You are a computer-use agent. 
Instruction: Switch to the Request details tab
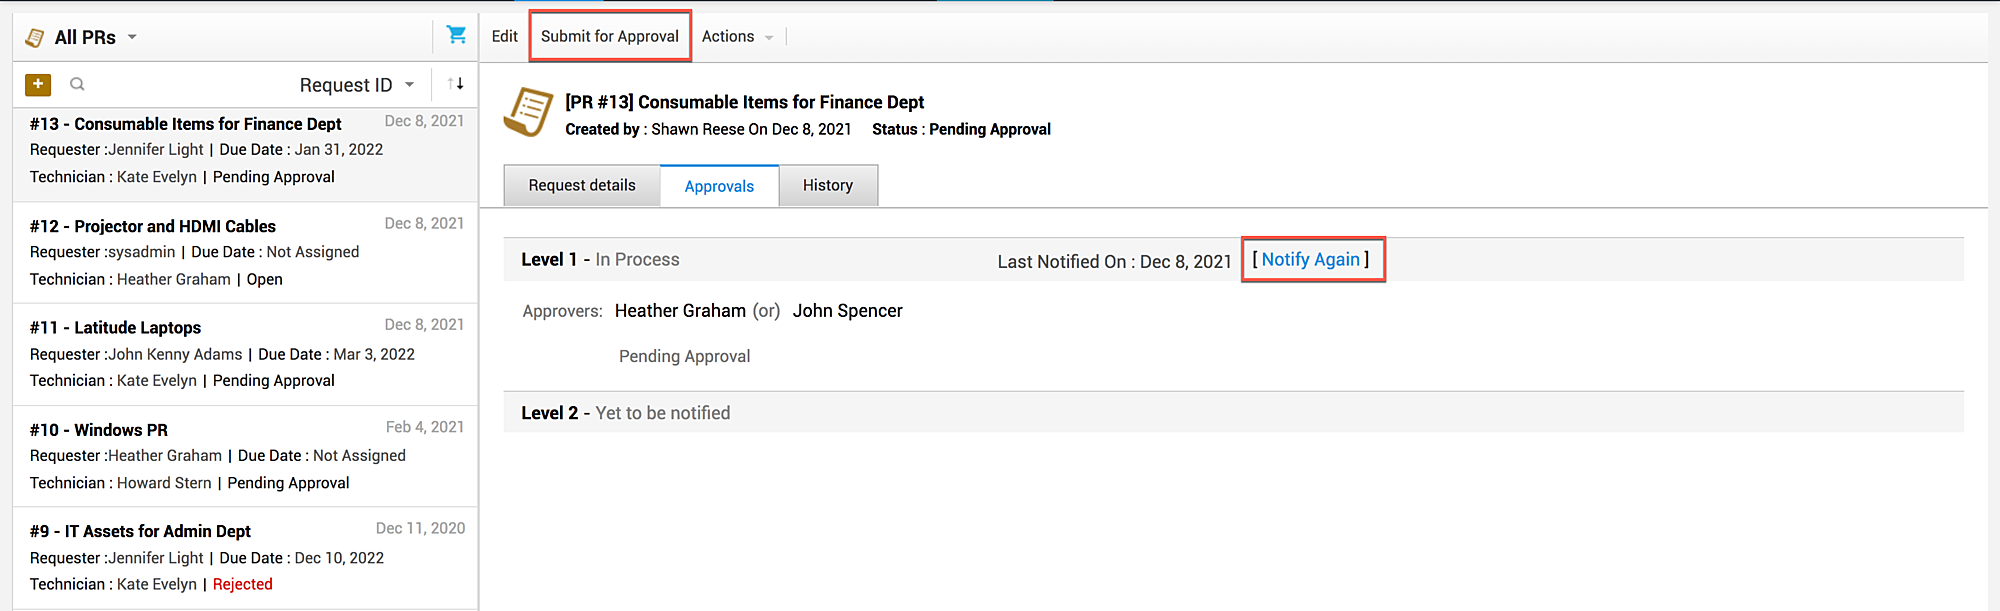[x=582, y=186]
